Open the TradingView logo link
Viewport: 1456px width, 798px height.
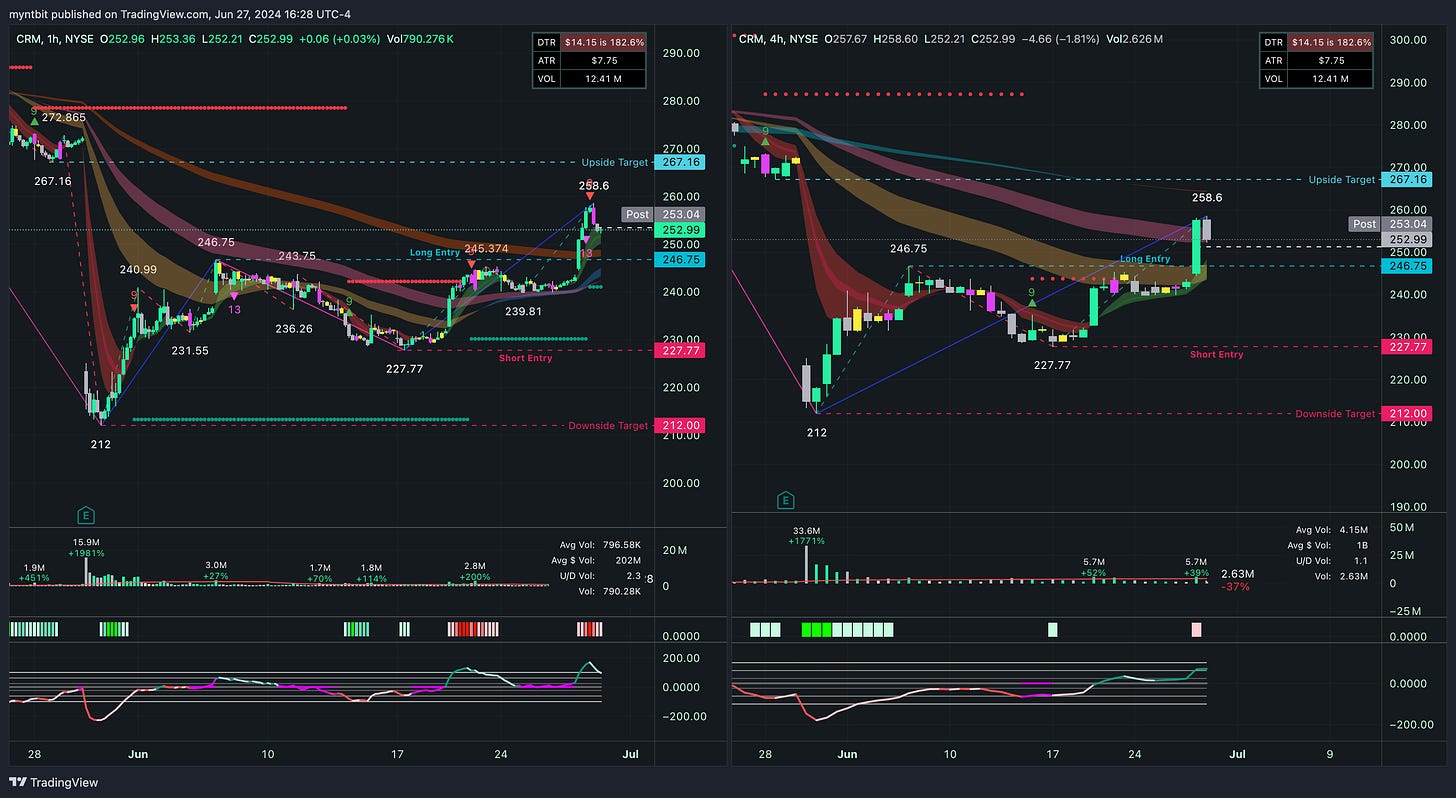53,782
